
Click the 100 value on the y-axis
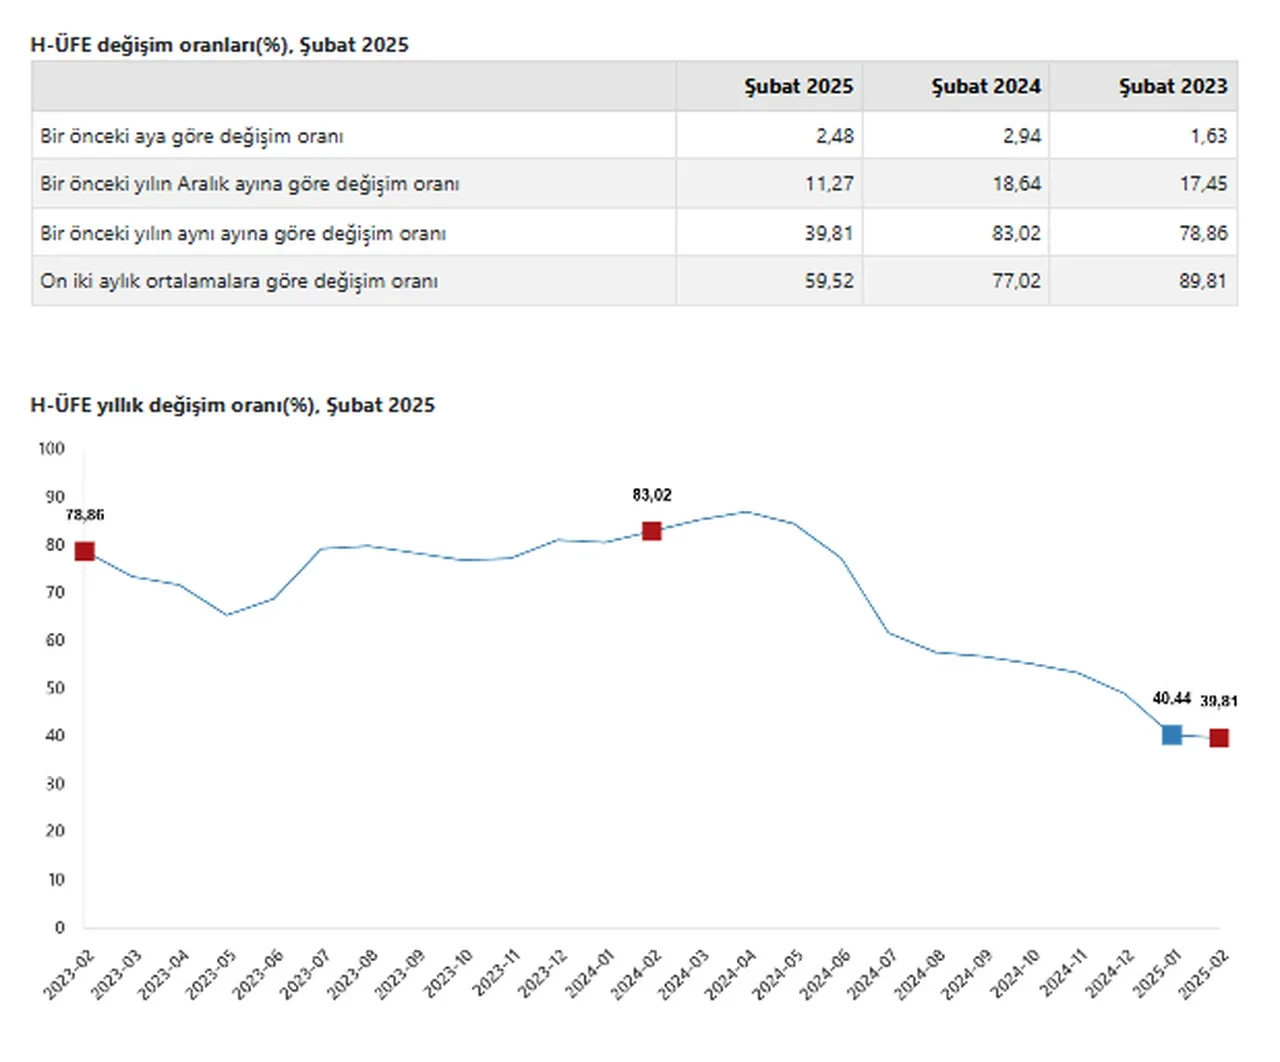(x=52, y=448)
